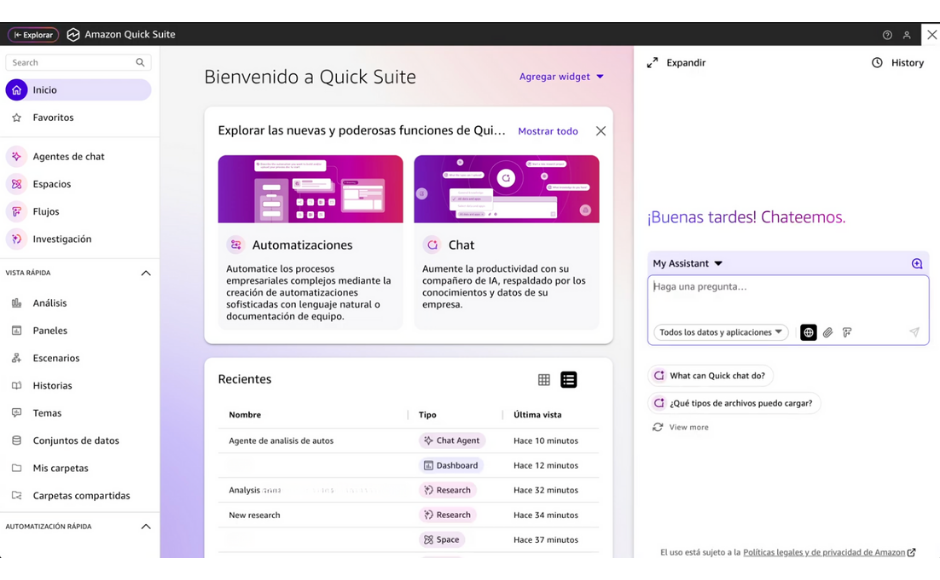This screenshot has width=940, height=580.
Task: Open Todos los datos y aplicaciones dropdown
Action: tap(720, 333)
